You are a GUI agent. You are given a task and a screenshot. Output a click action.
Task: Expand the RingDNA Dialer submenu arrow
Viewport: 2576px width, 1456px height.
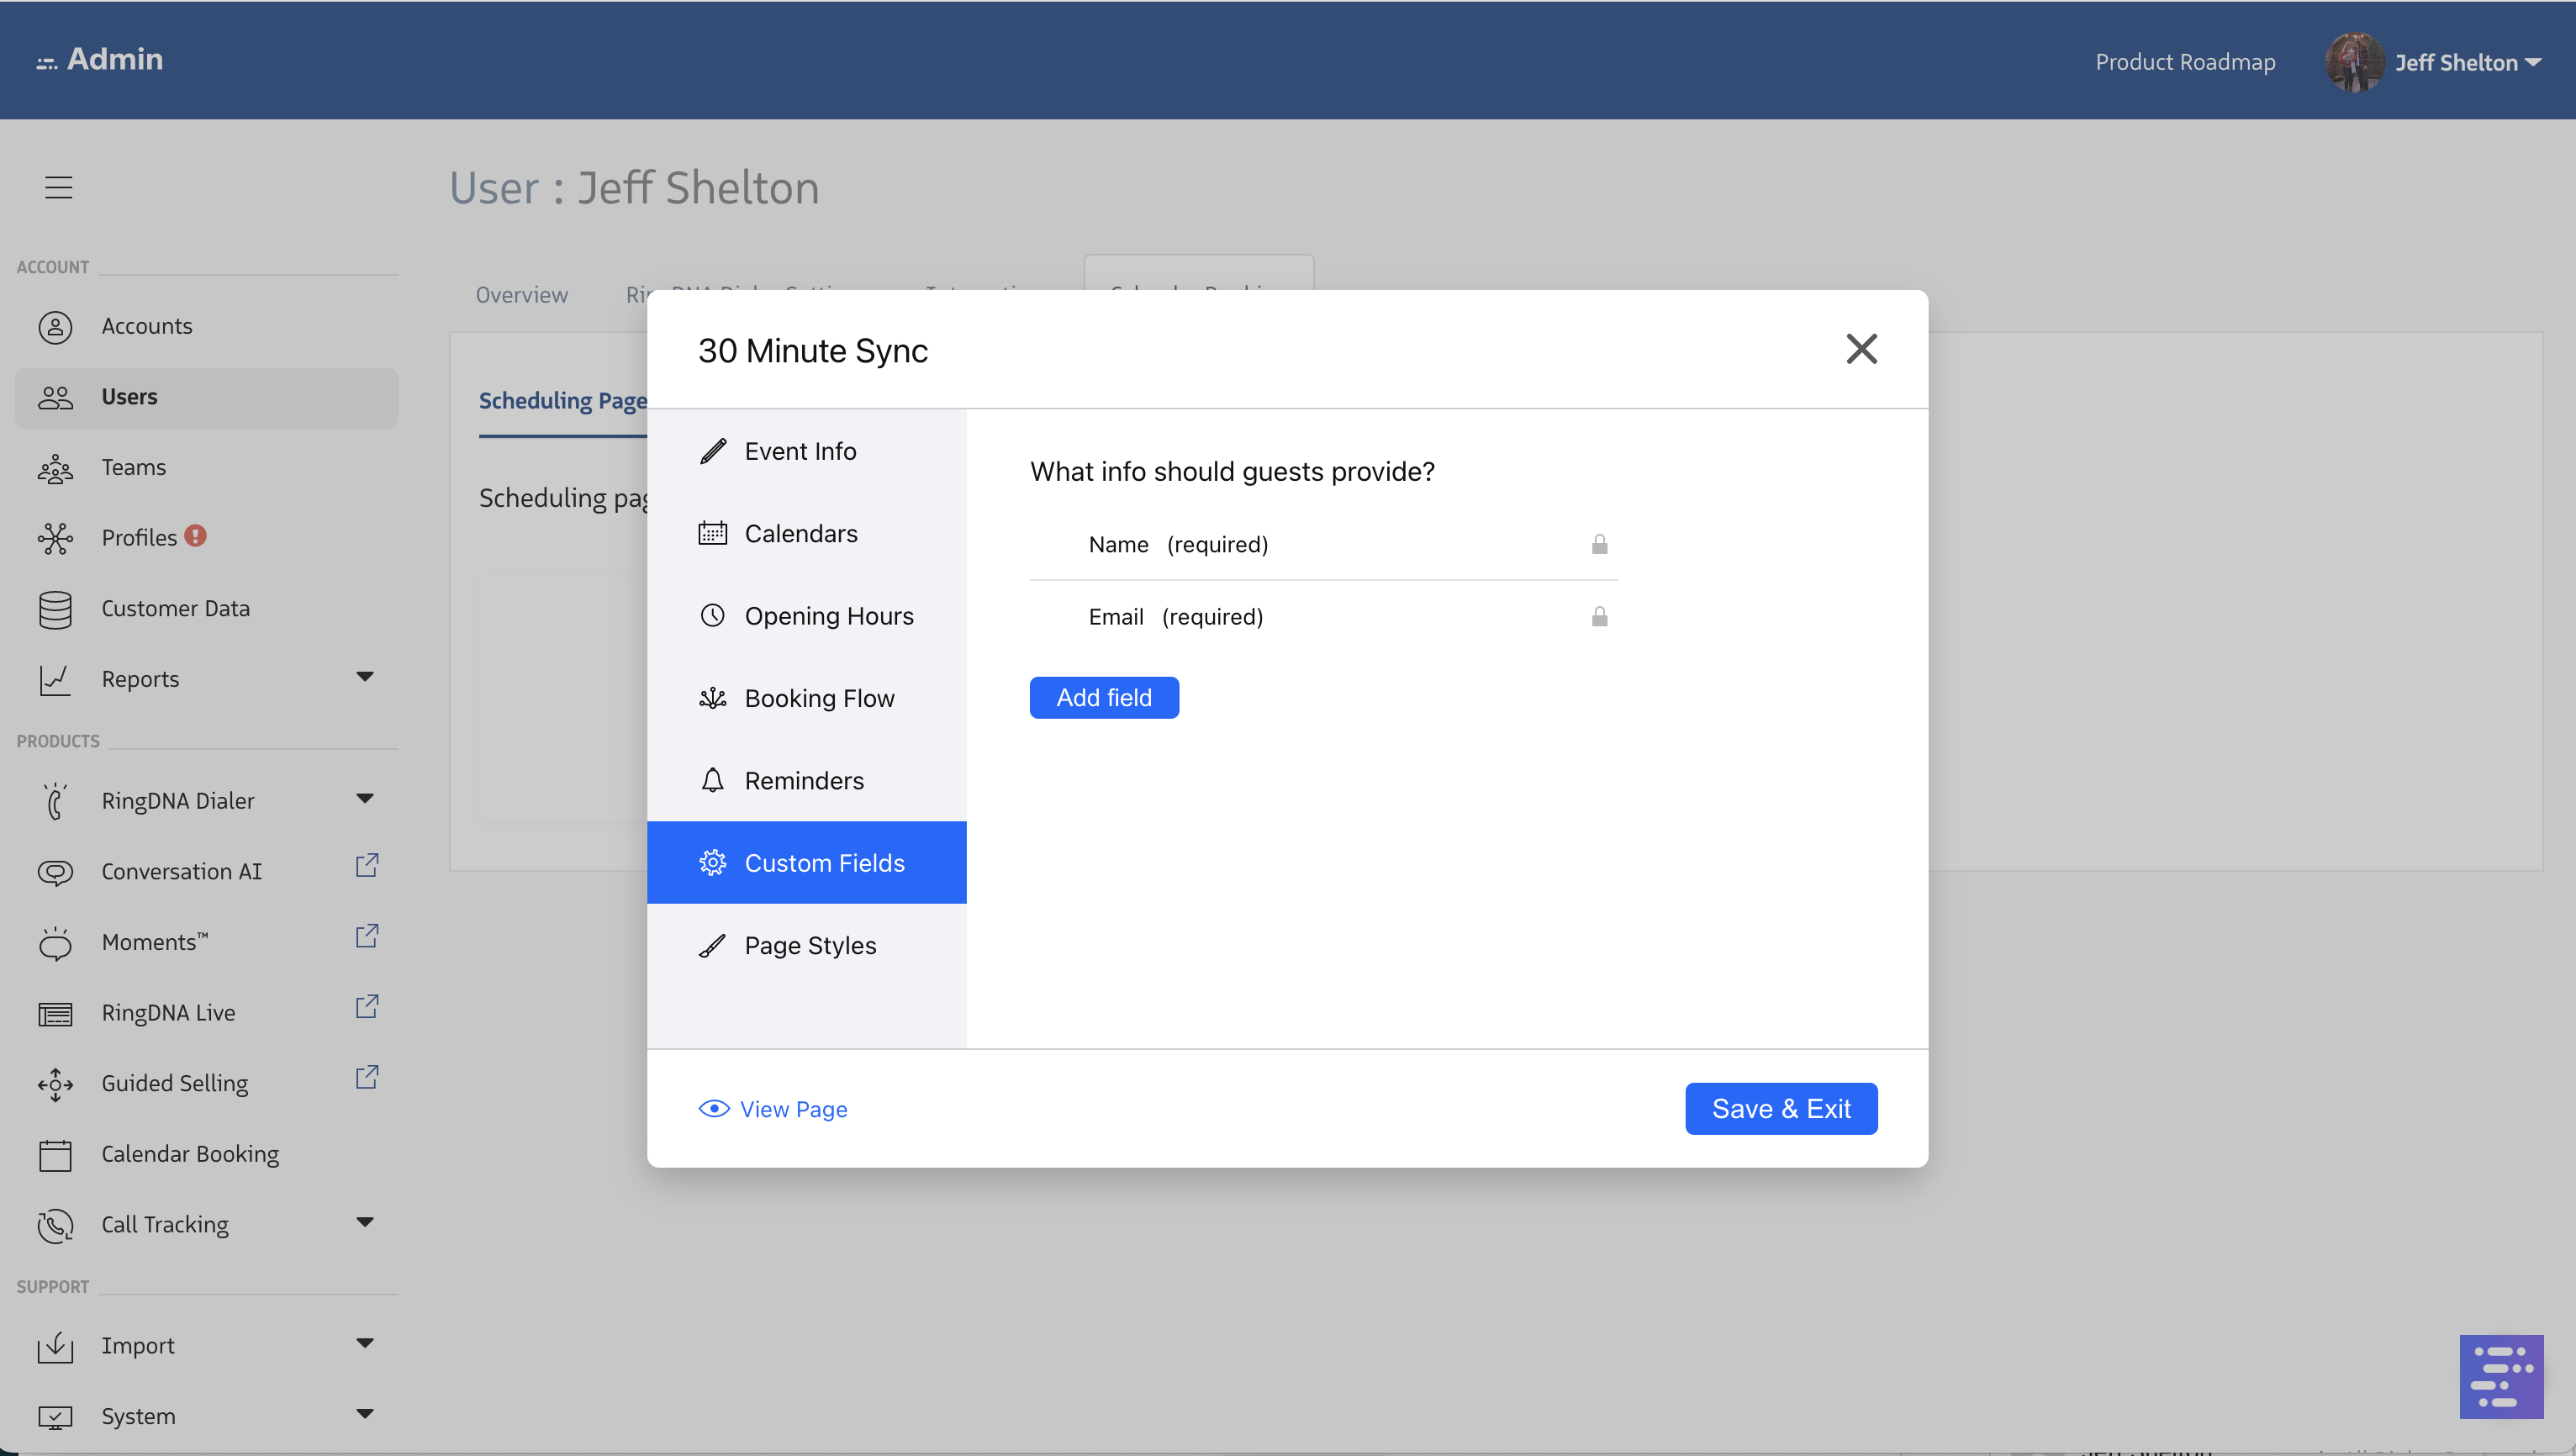[365, 798]
